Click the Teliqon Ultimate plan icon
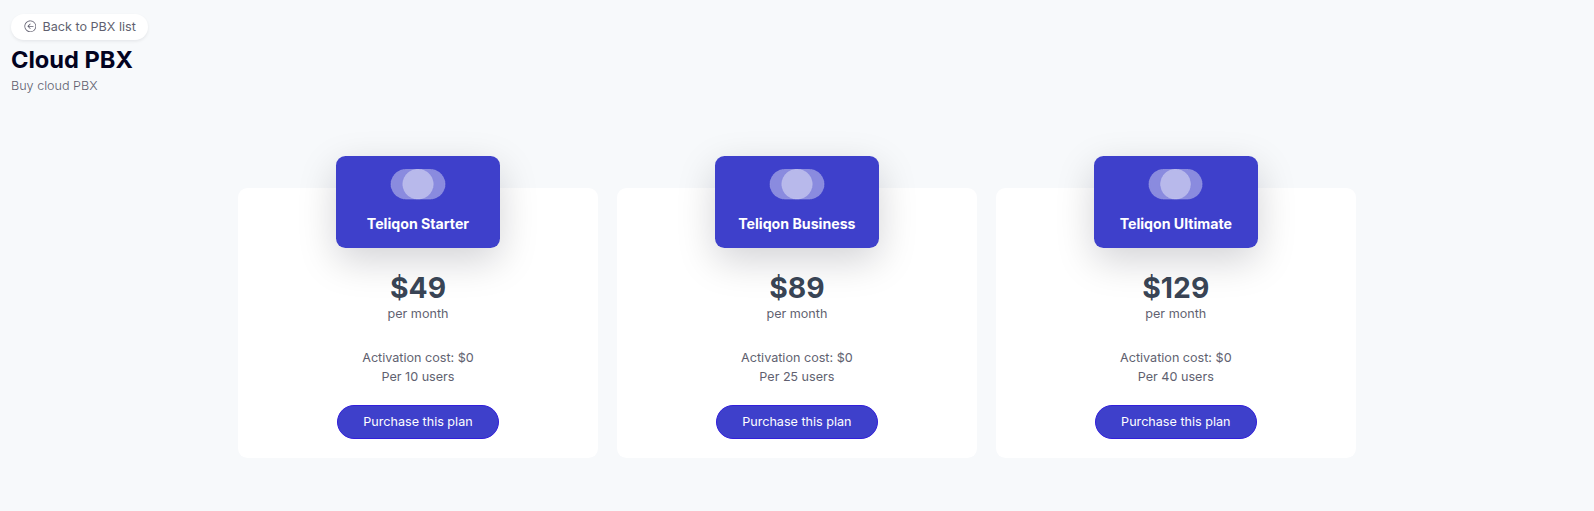Viewport: 1594px width, 511px height. click(x=1176, y=184)
